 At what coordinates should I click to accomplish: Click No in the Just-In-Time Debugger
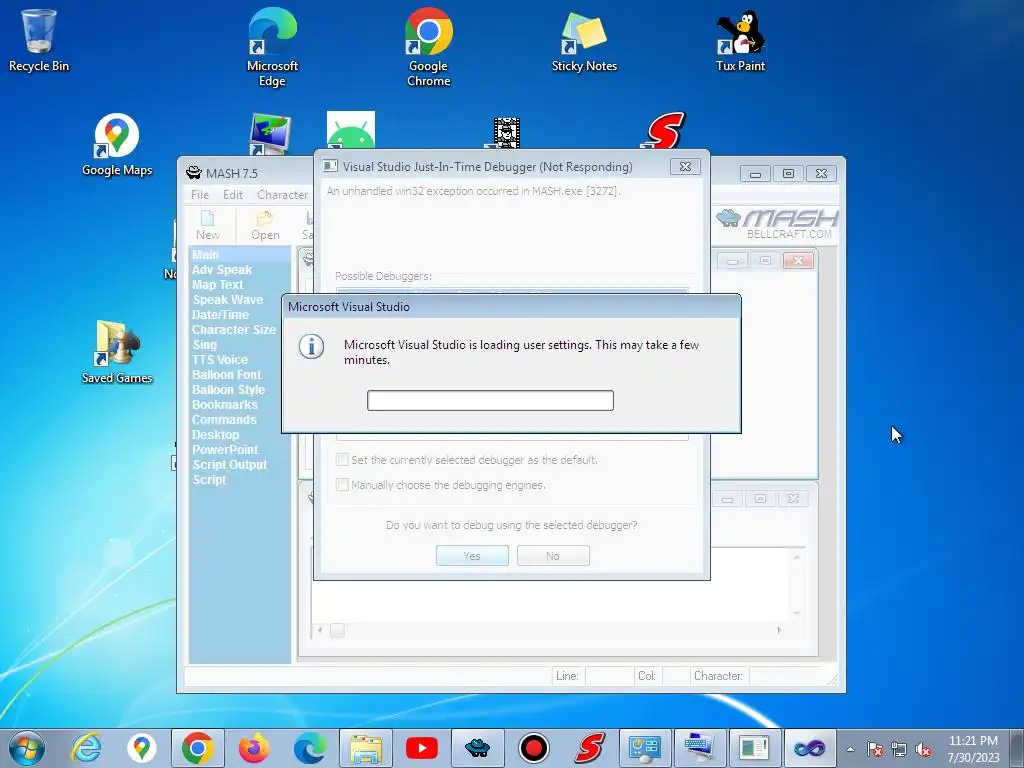[x=553, y=556]
